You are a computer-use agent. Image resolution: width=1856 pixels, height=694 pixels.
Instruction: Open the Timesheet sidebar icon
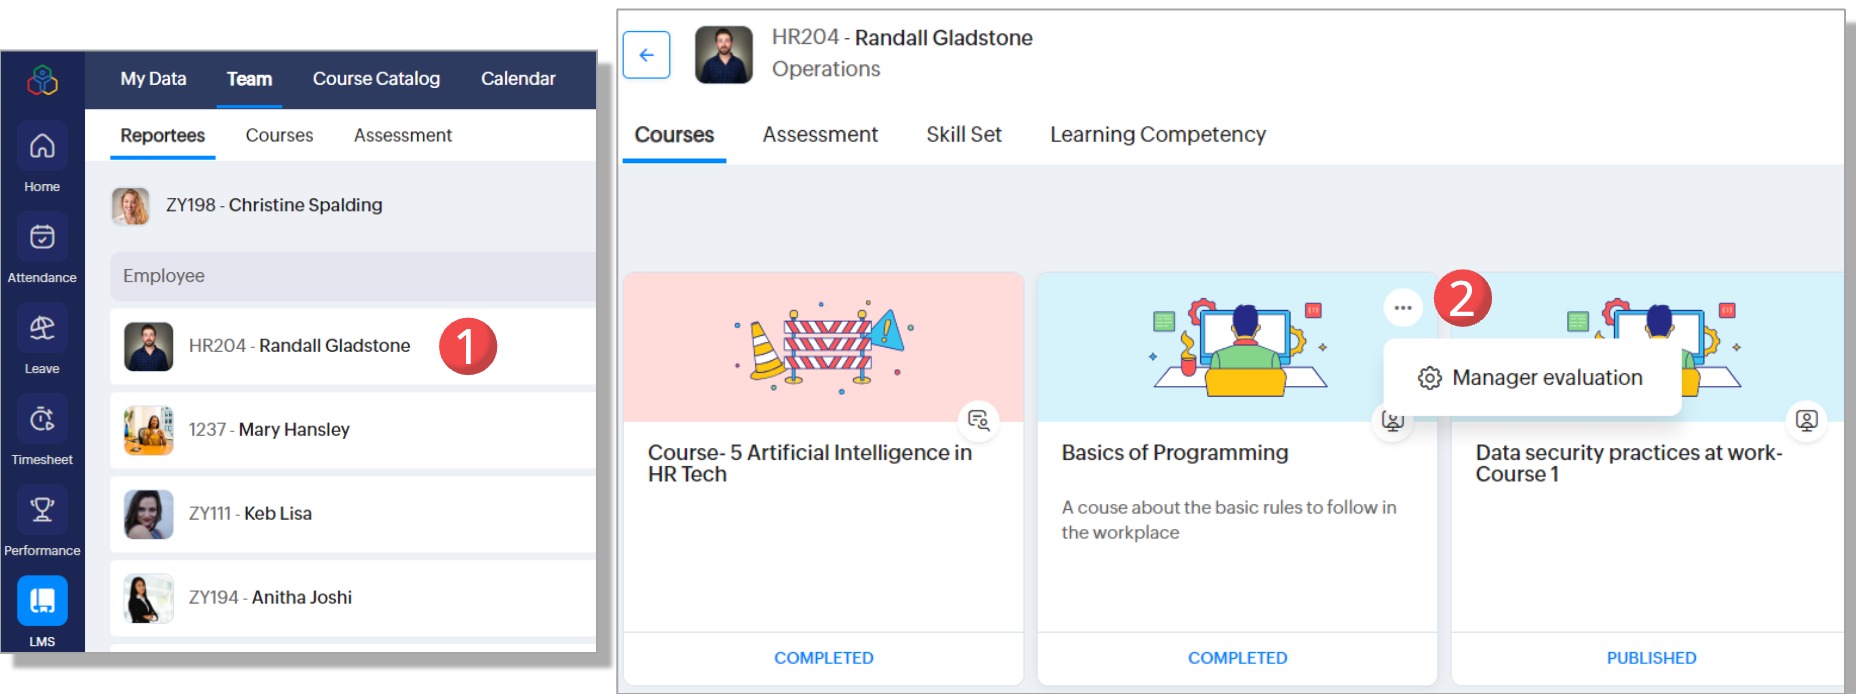pyautogui.click(x=42, y=420)
